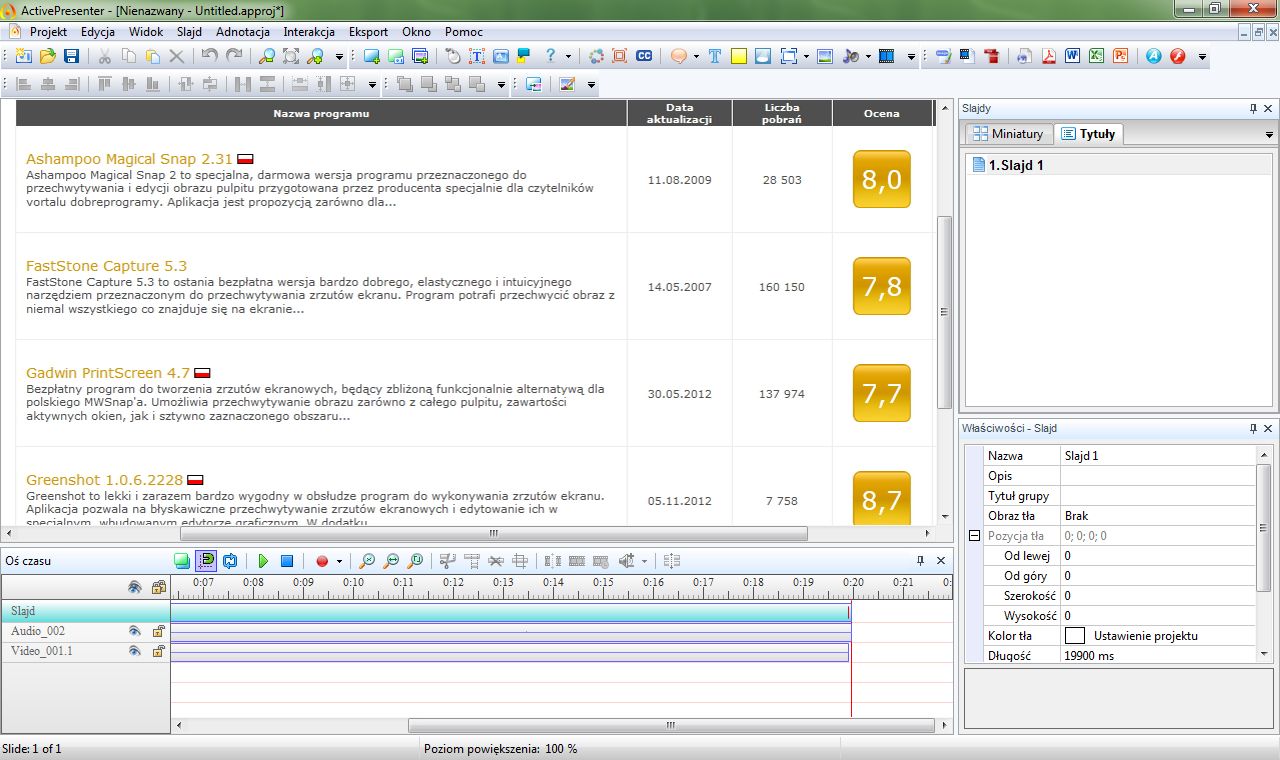Open the Projekt menu

(x=48, y=32)
